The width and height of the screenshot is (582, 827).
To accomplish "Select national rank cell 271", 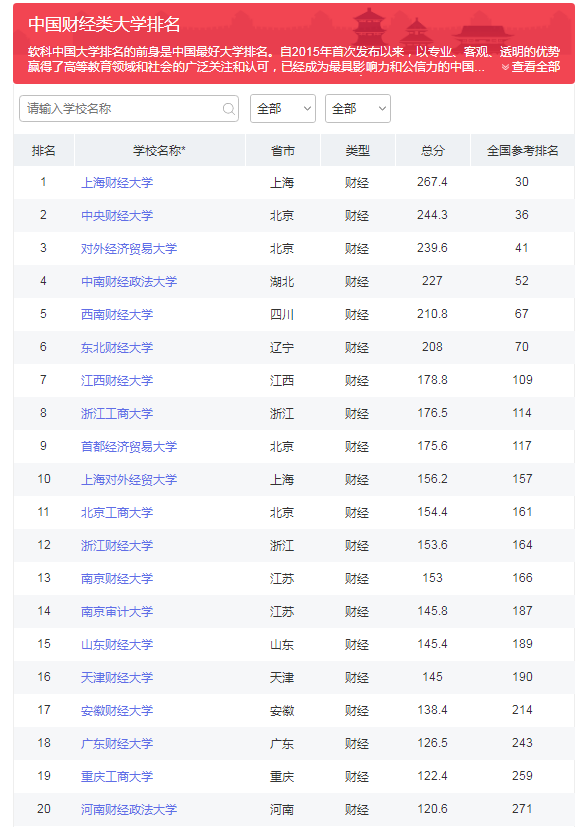I will (522, 809).
